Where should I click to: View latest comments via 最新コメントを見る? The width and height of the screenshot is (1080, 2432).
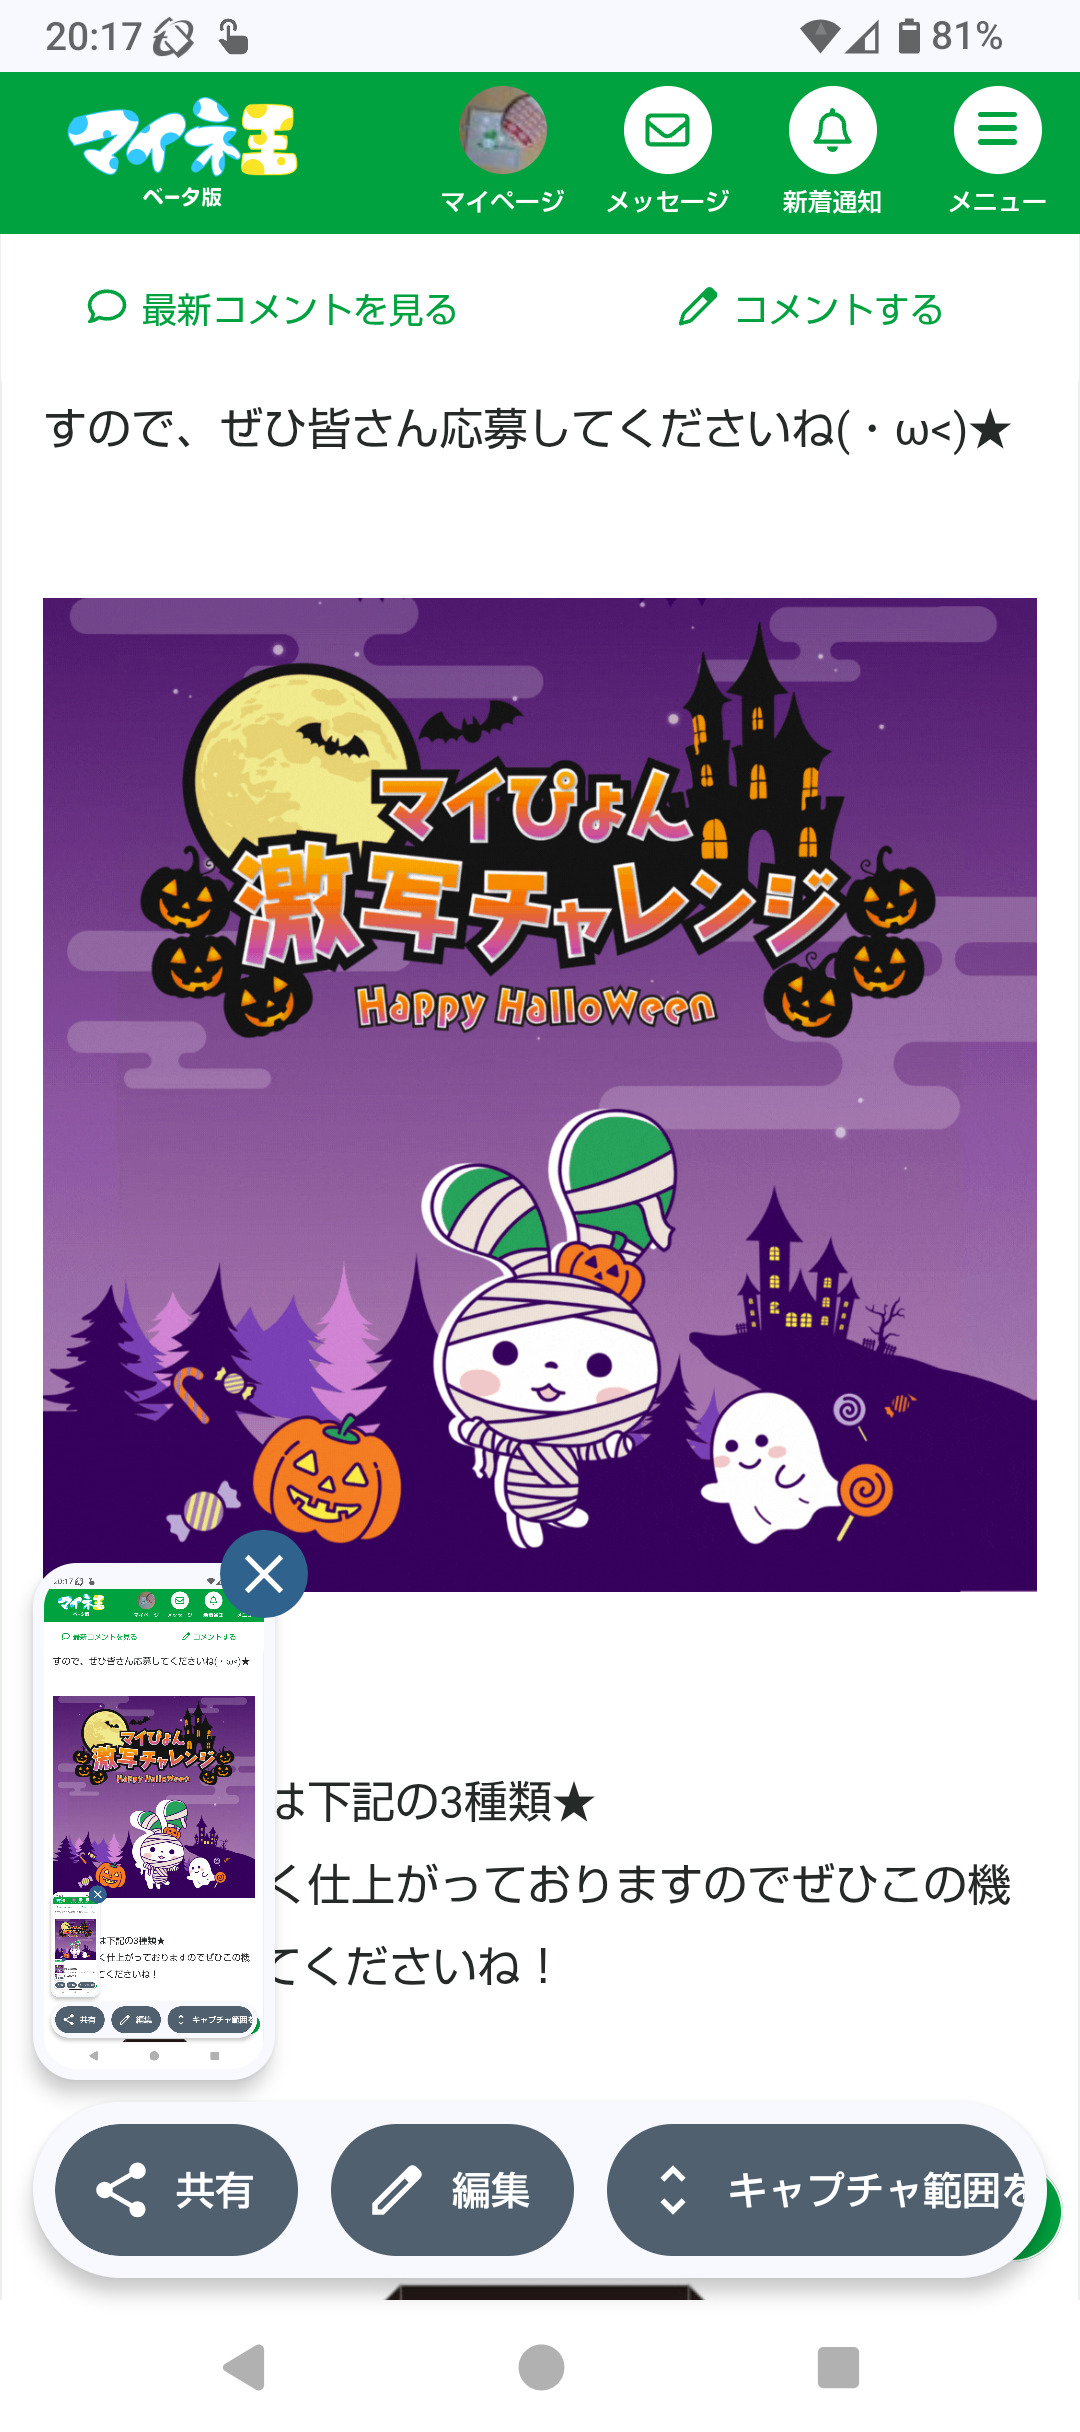tap(272, 309)
